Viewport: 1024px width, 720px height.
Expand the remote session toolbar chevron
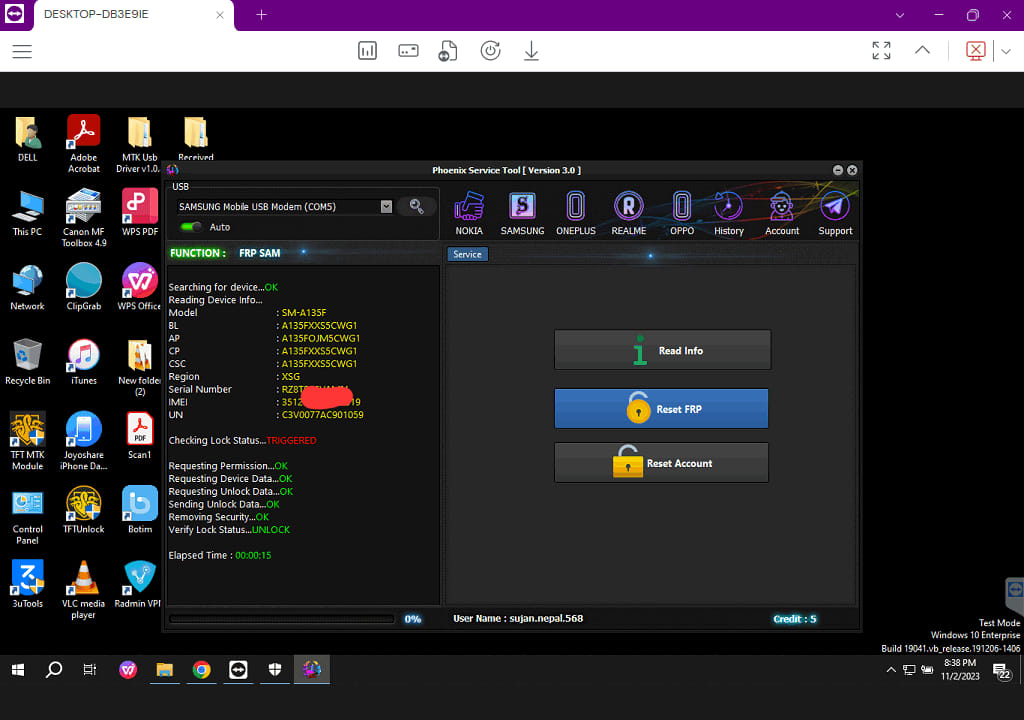pyautogui.click(x=922, y=50)
